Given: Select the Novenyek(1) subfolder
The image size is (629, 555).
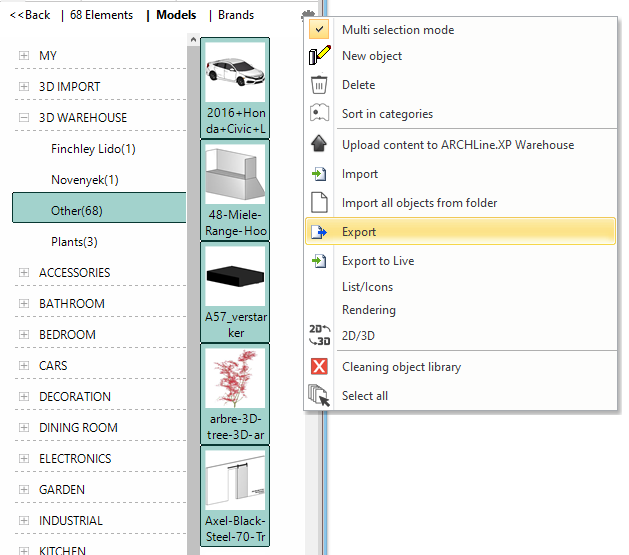Looking at the screenshot, I should [x=85, y=180].
